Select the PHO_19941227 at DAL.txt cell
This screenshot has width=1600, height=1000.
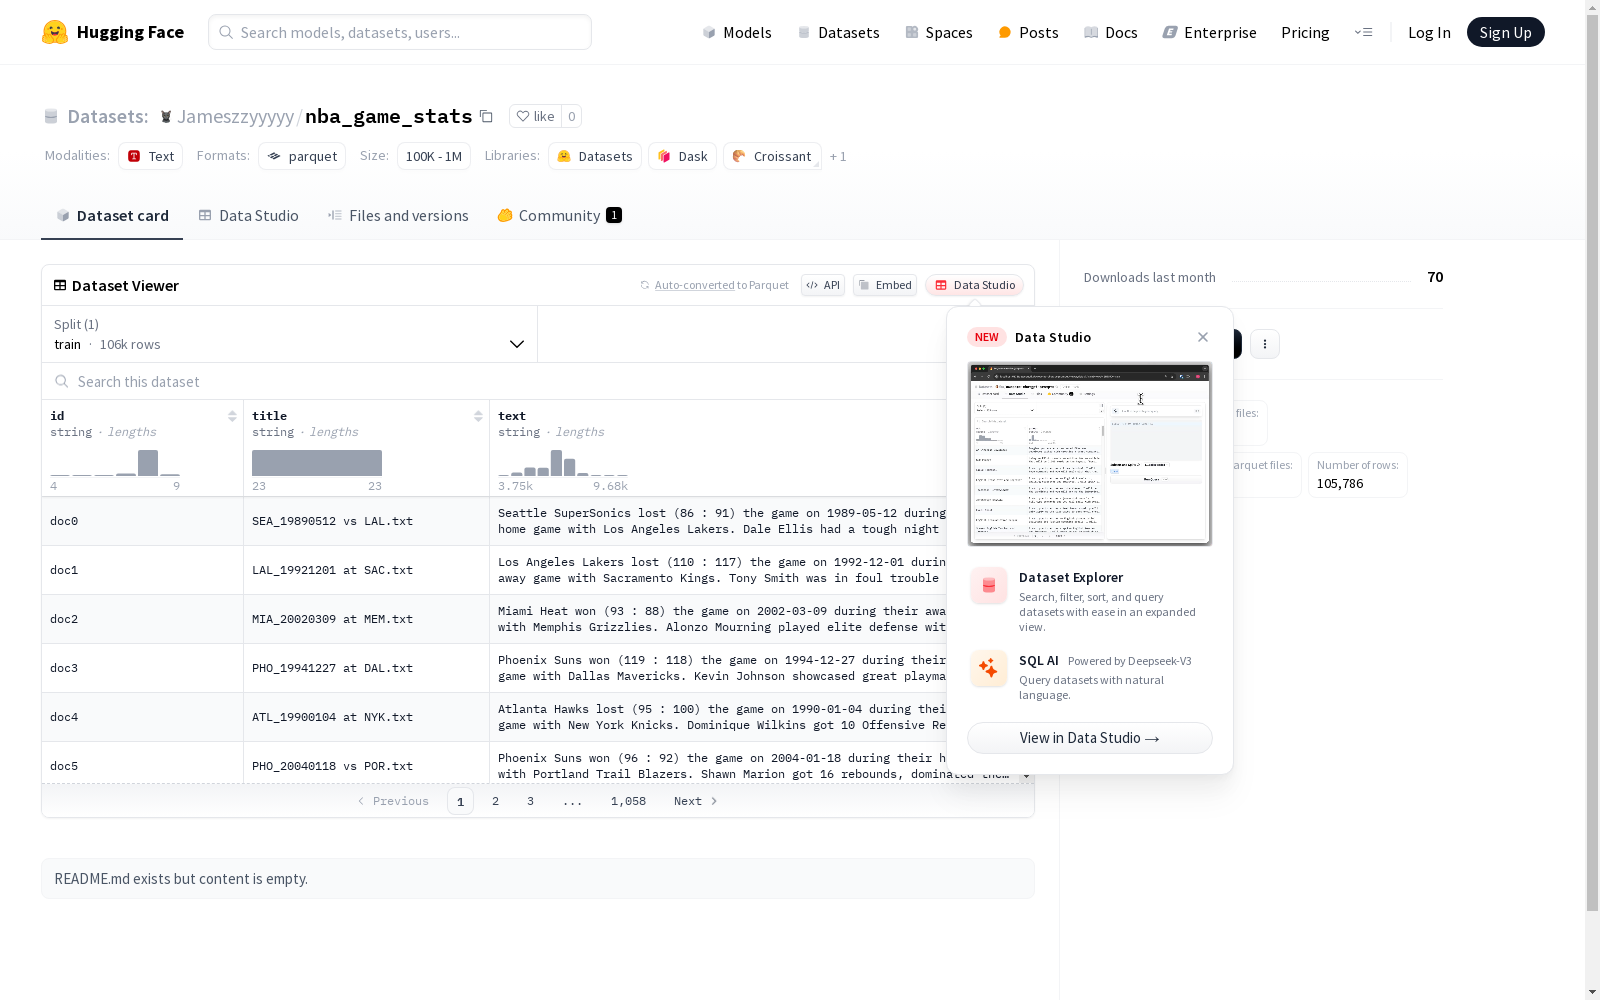[366, 668]
